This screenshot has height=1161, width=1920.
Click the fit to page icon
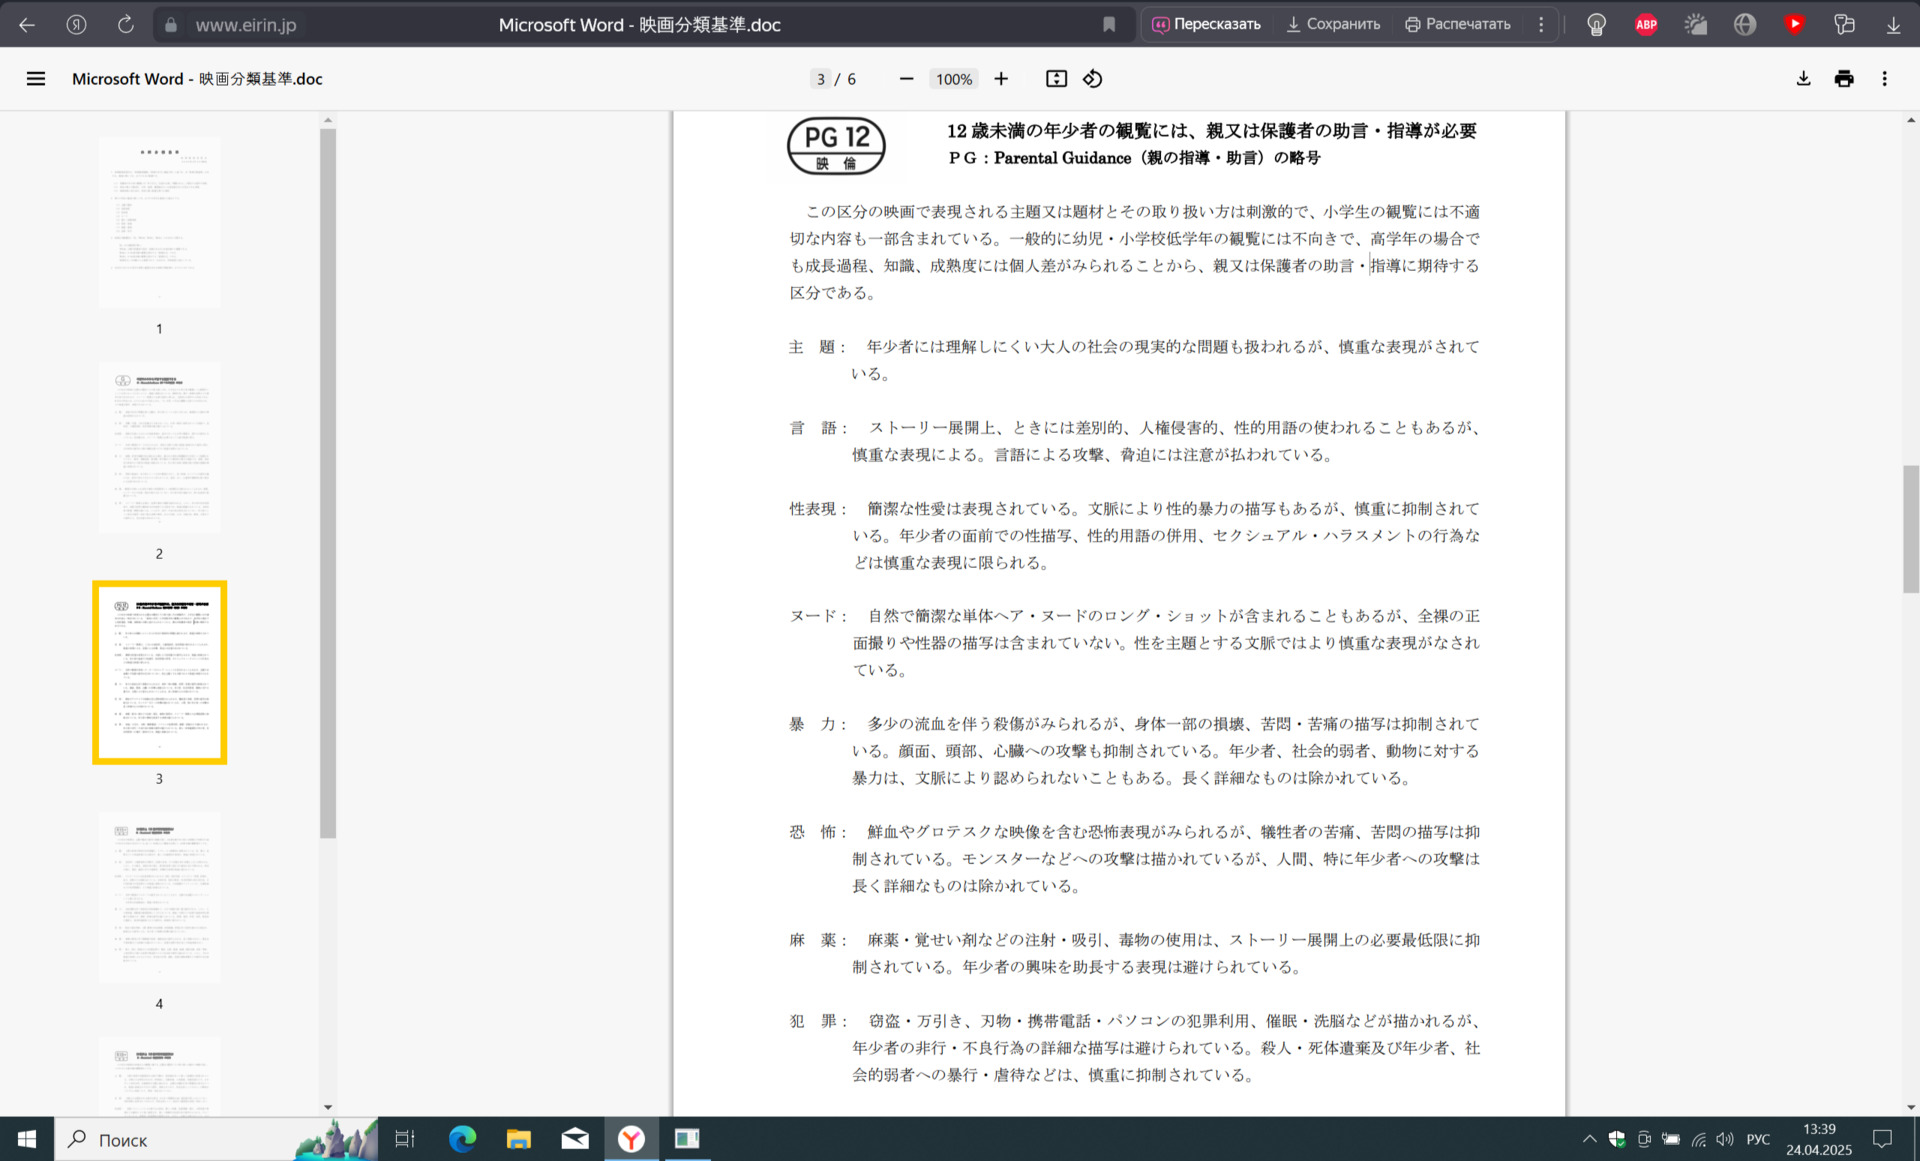click(1056, 79)
